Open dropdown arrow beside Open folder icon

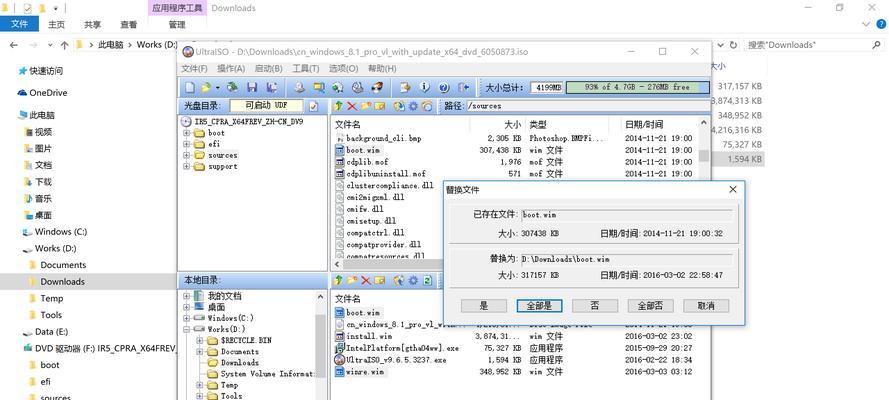[x=217, y=88]
